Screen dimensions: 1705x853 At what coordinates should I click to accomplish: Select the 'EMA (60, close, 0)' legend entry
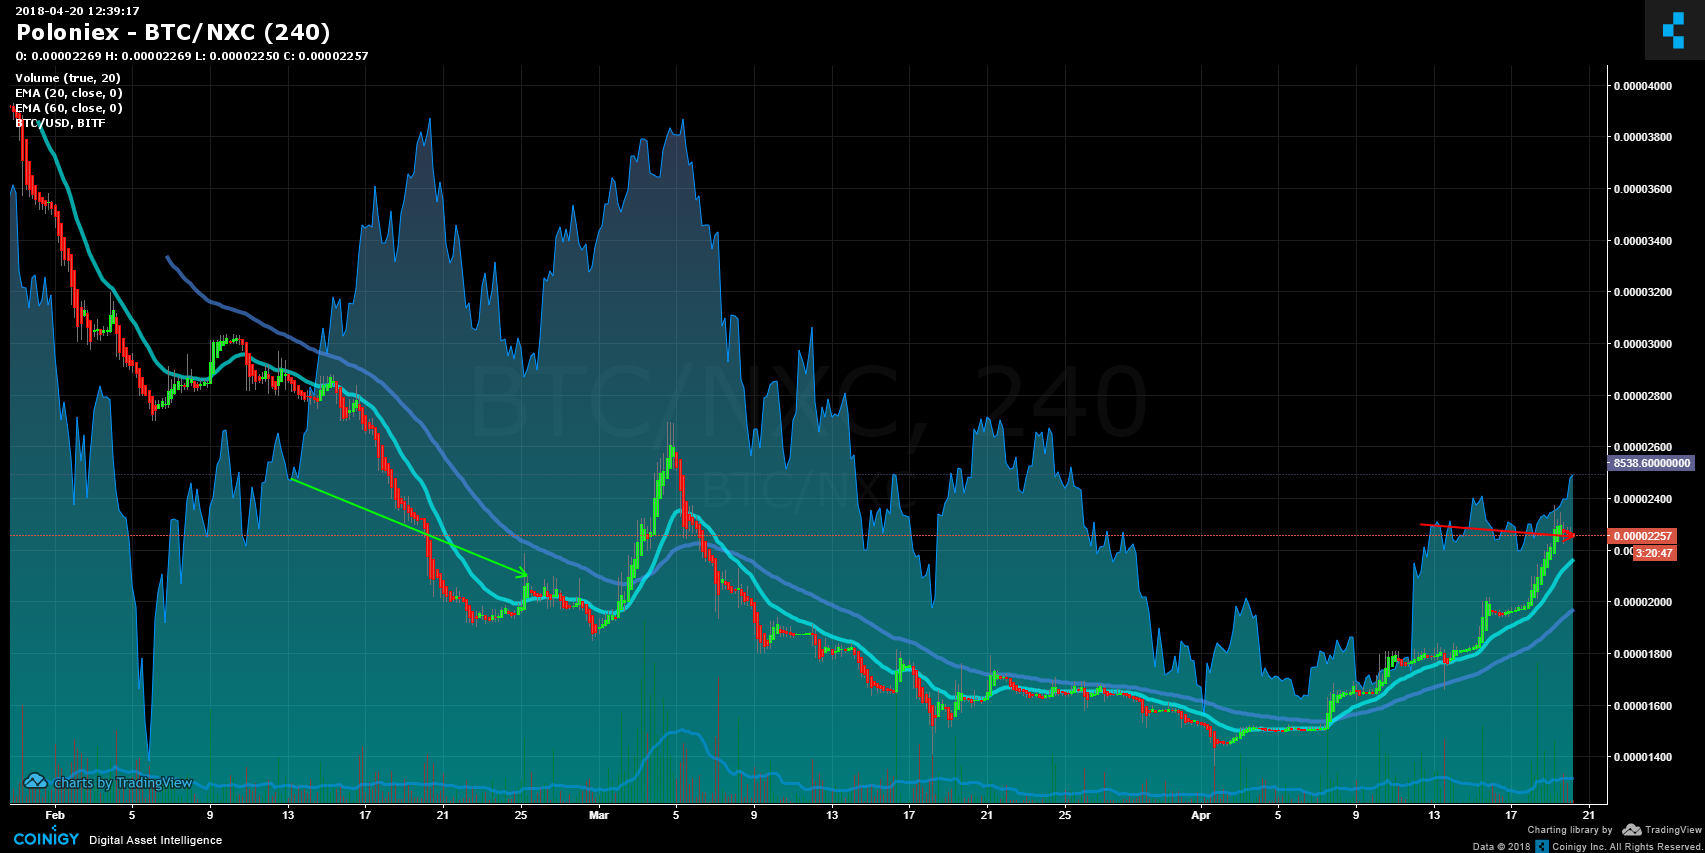click(69, 108)
